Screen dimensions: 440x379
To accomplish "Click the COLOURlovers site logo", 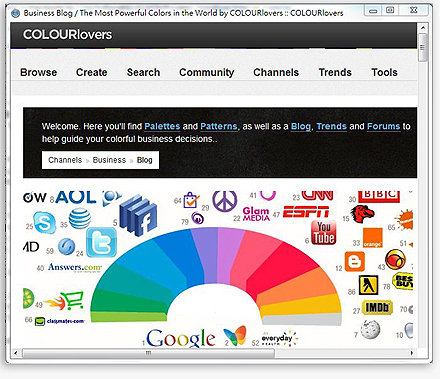I will (x=67, y=34).
